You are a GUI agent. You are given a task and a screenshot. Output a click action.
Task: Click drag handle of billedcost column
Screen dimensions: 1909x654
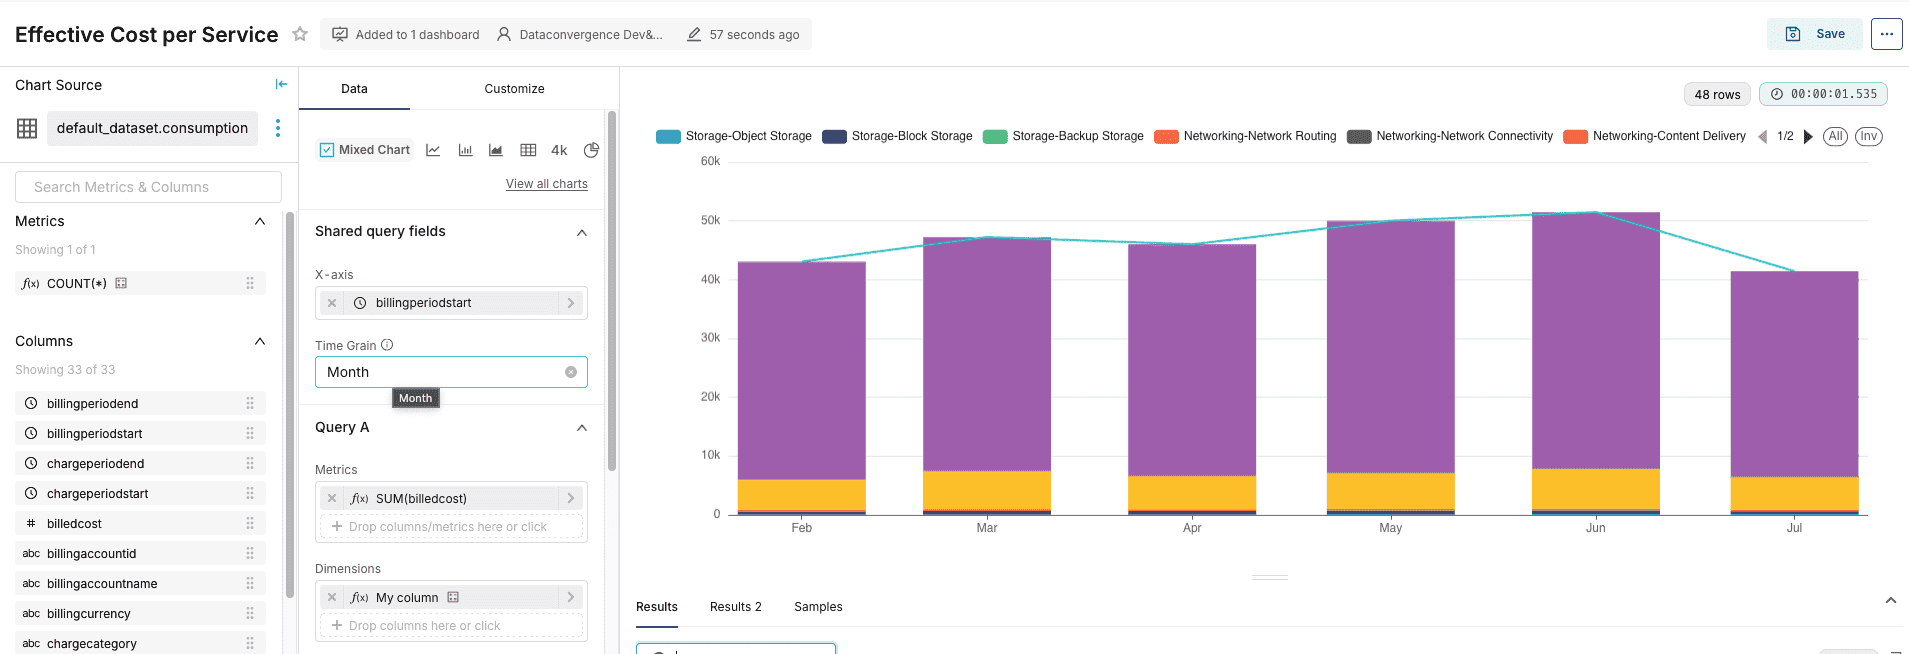[x=250, y=523]
